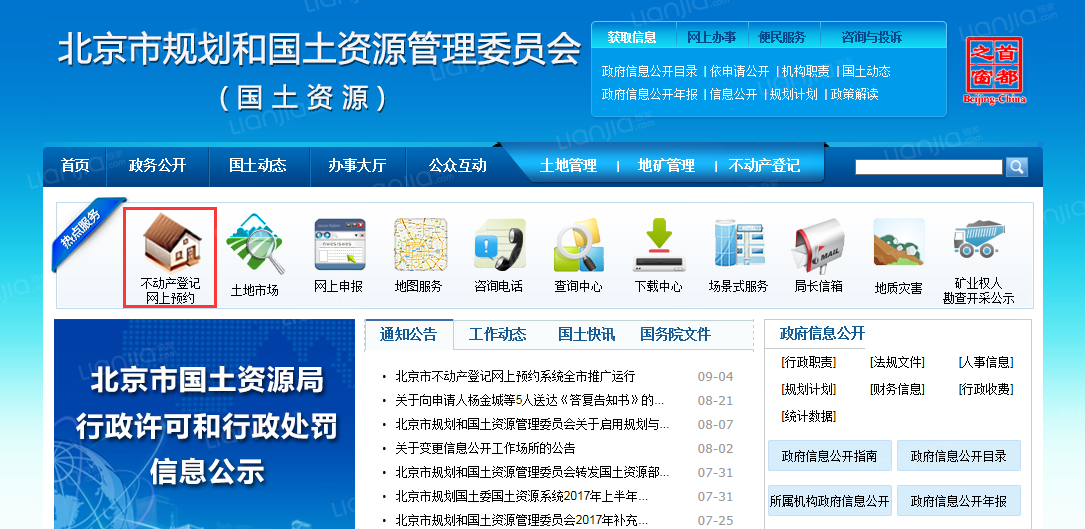Open 不动产登记 in the navigation bar
1085x529 pixels.
pos(764,165)
